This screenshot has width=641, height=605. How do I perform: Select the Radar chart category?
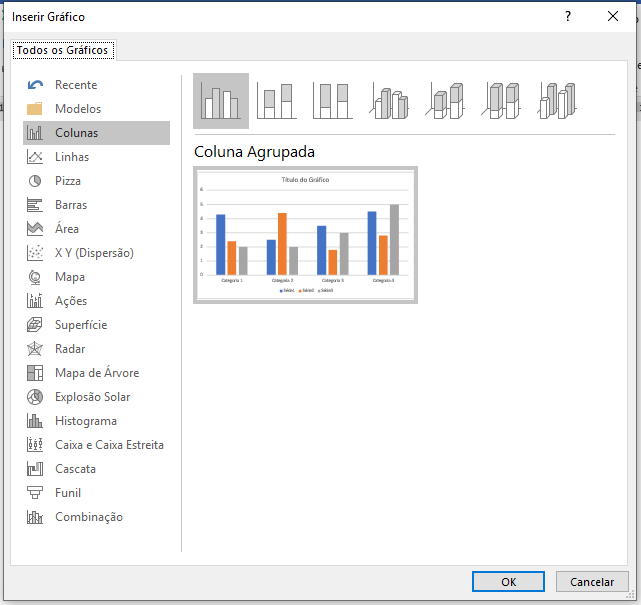(70, 349)
